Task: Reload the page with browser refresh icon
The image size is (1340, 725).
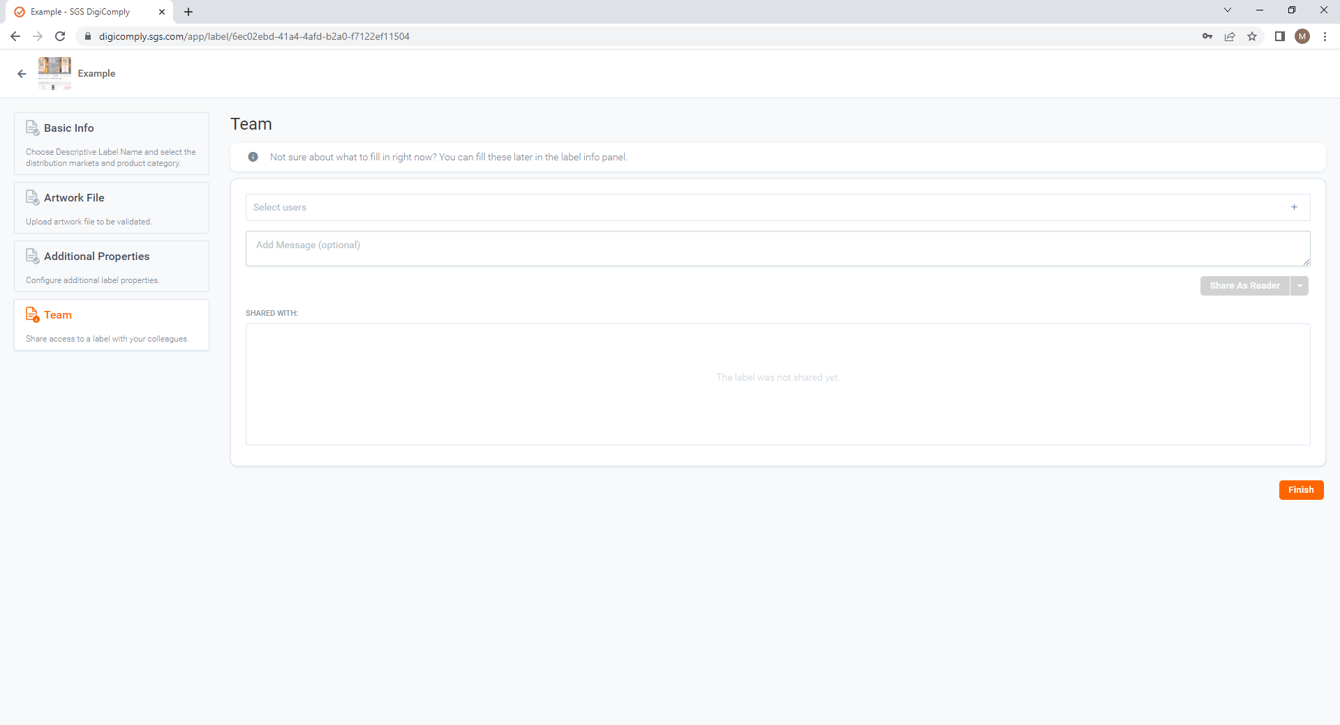Action: pos(60,36)
